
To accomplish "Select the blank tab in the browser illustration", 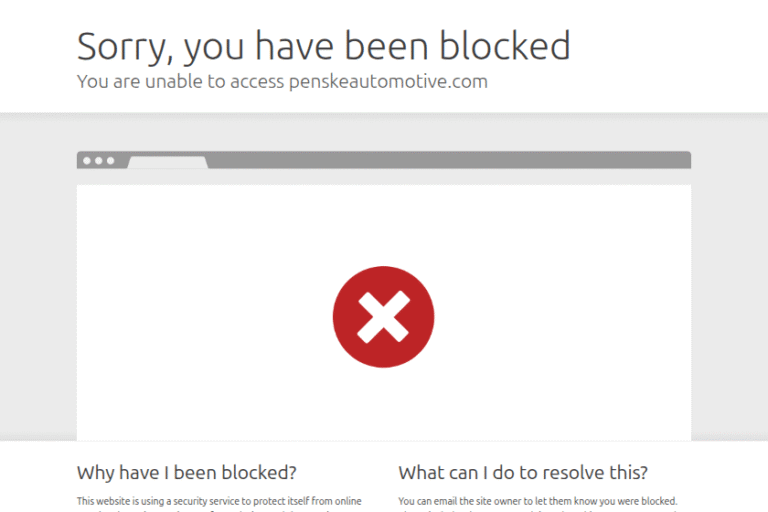I will pyautogui.click(x=167, y=161).
